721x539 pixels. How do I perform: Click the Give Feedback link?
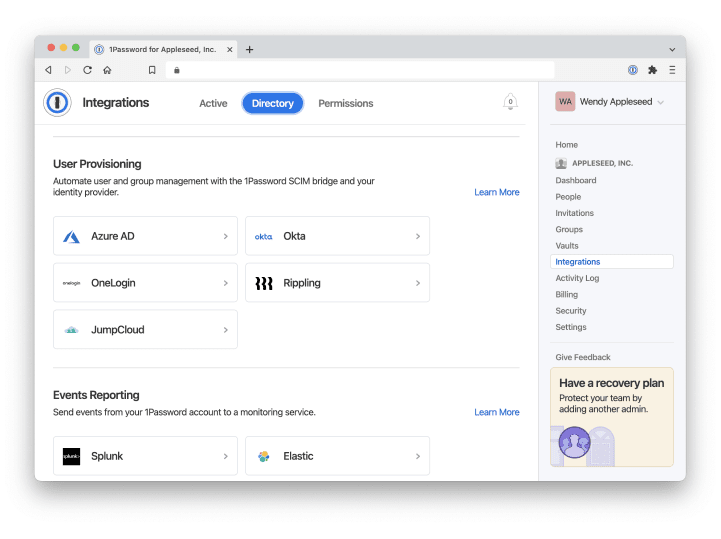click(x=583, y=357)
